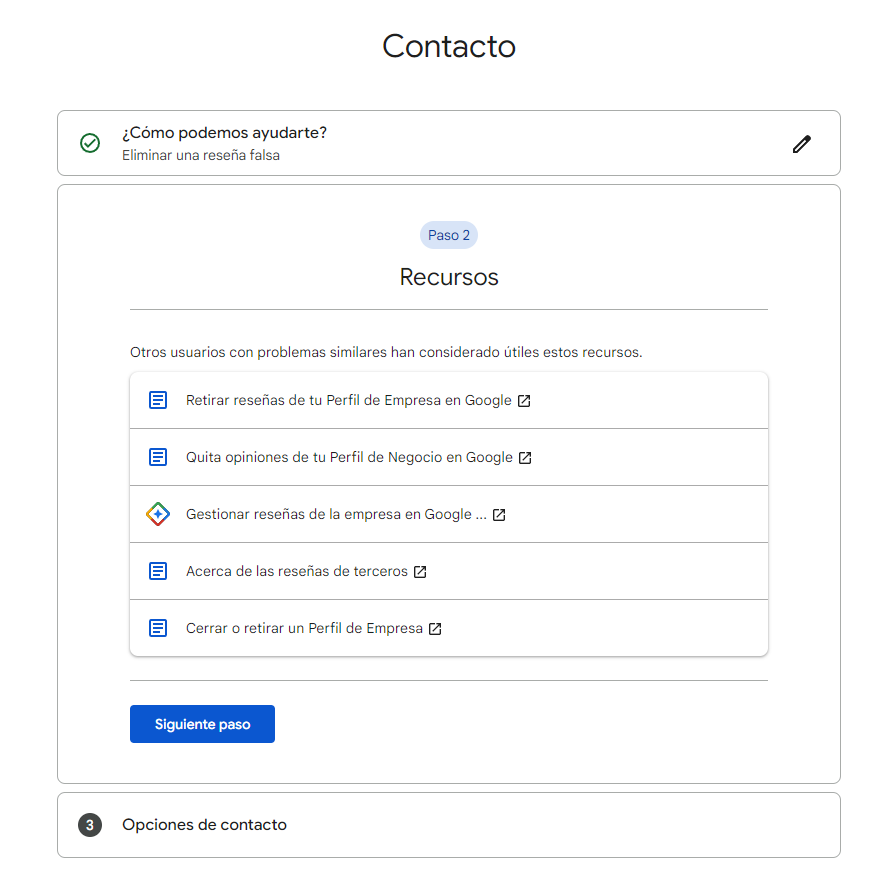Expand the Opciones de contacto step
This screenshot has width=891, height=893.
[x=204, y=825]
